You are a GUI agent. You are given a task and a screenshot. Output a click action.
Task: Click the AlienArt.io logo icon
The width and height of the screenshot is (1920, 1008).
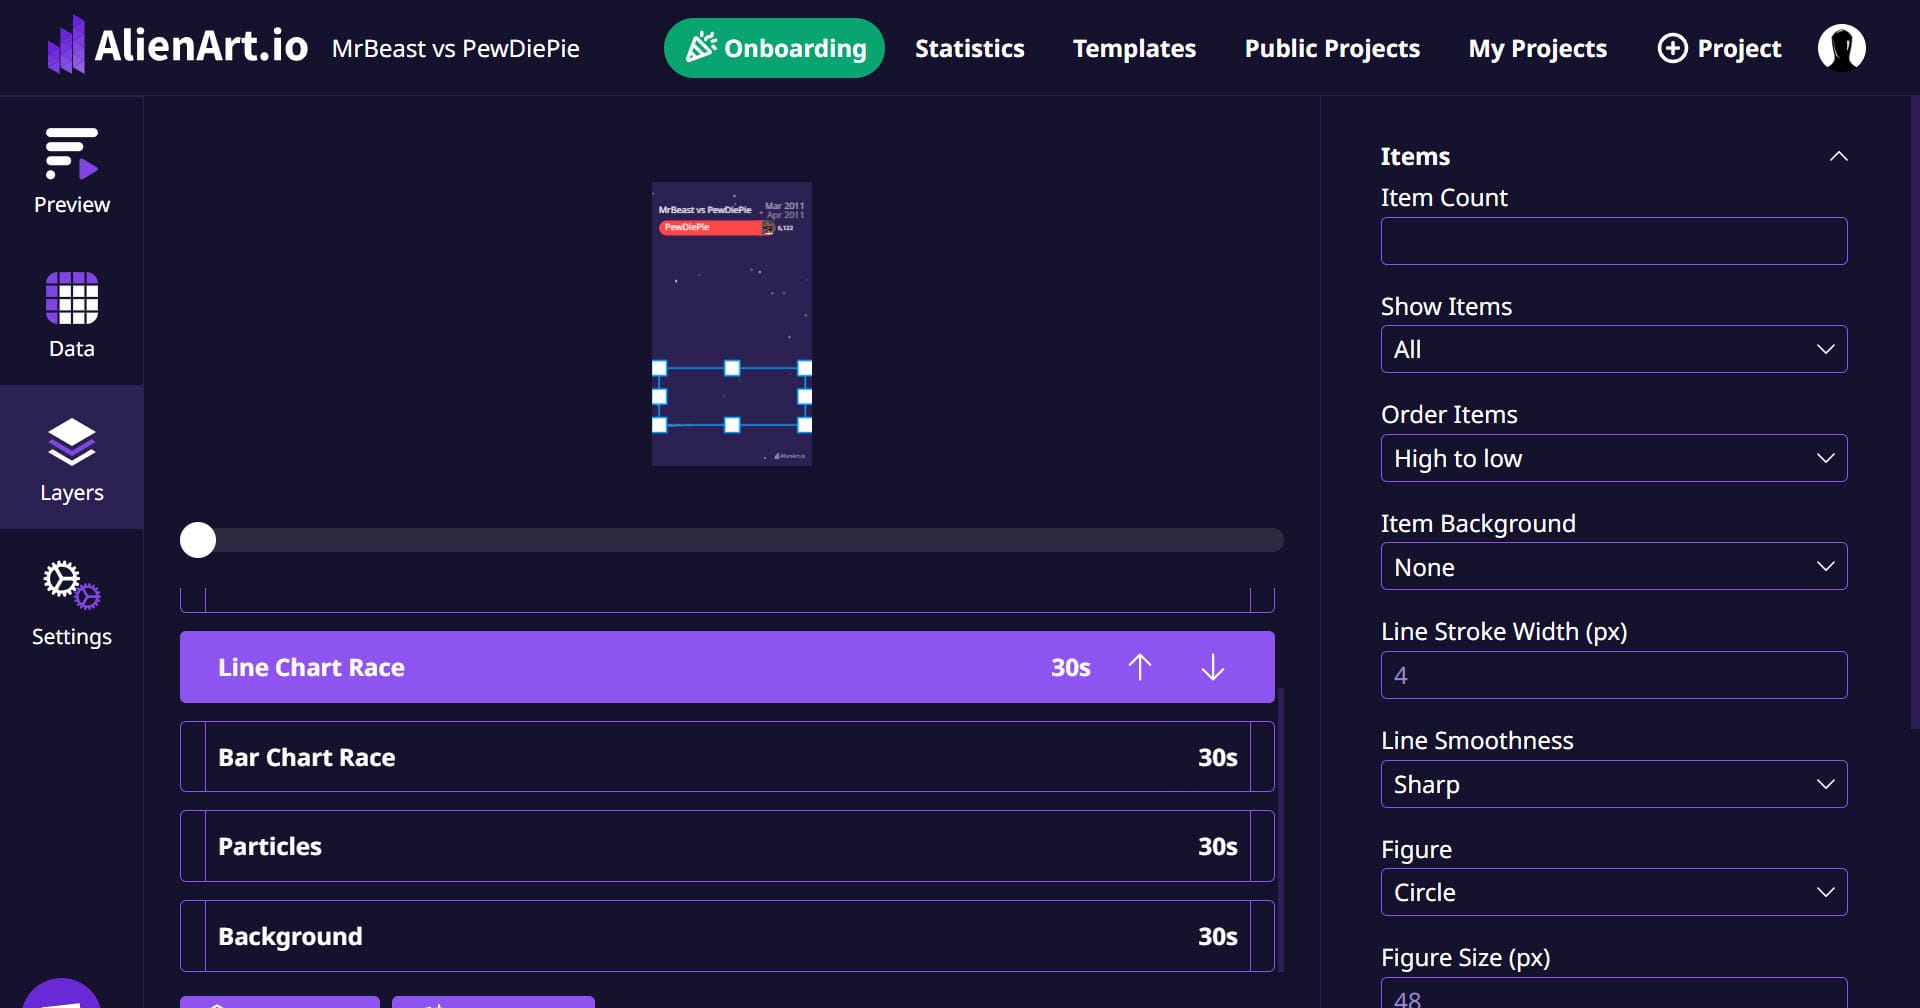pos(66,45)
